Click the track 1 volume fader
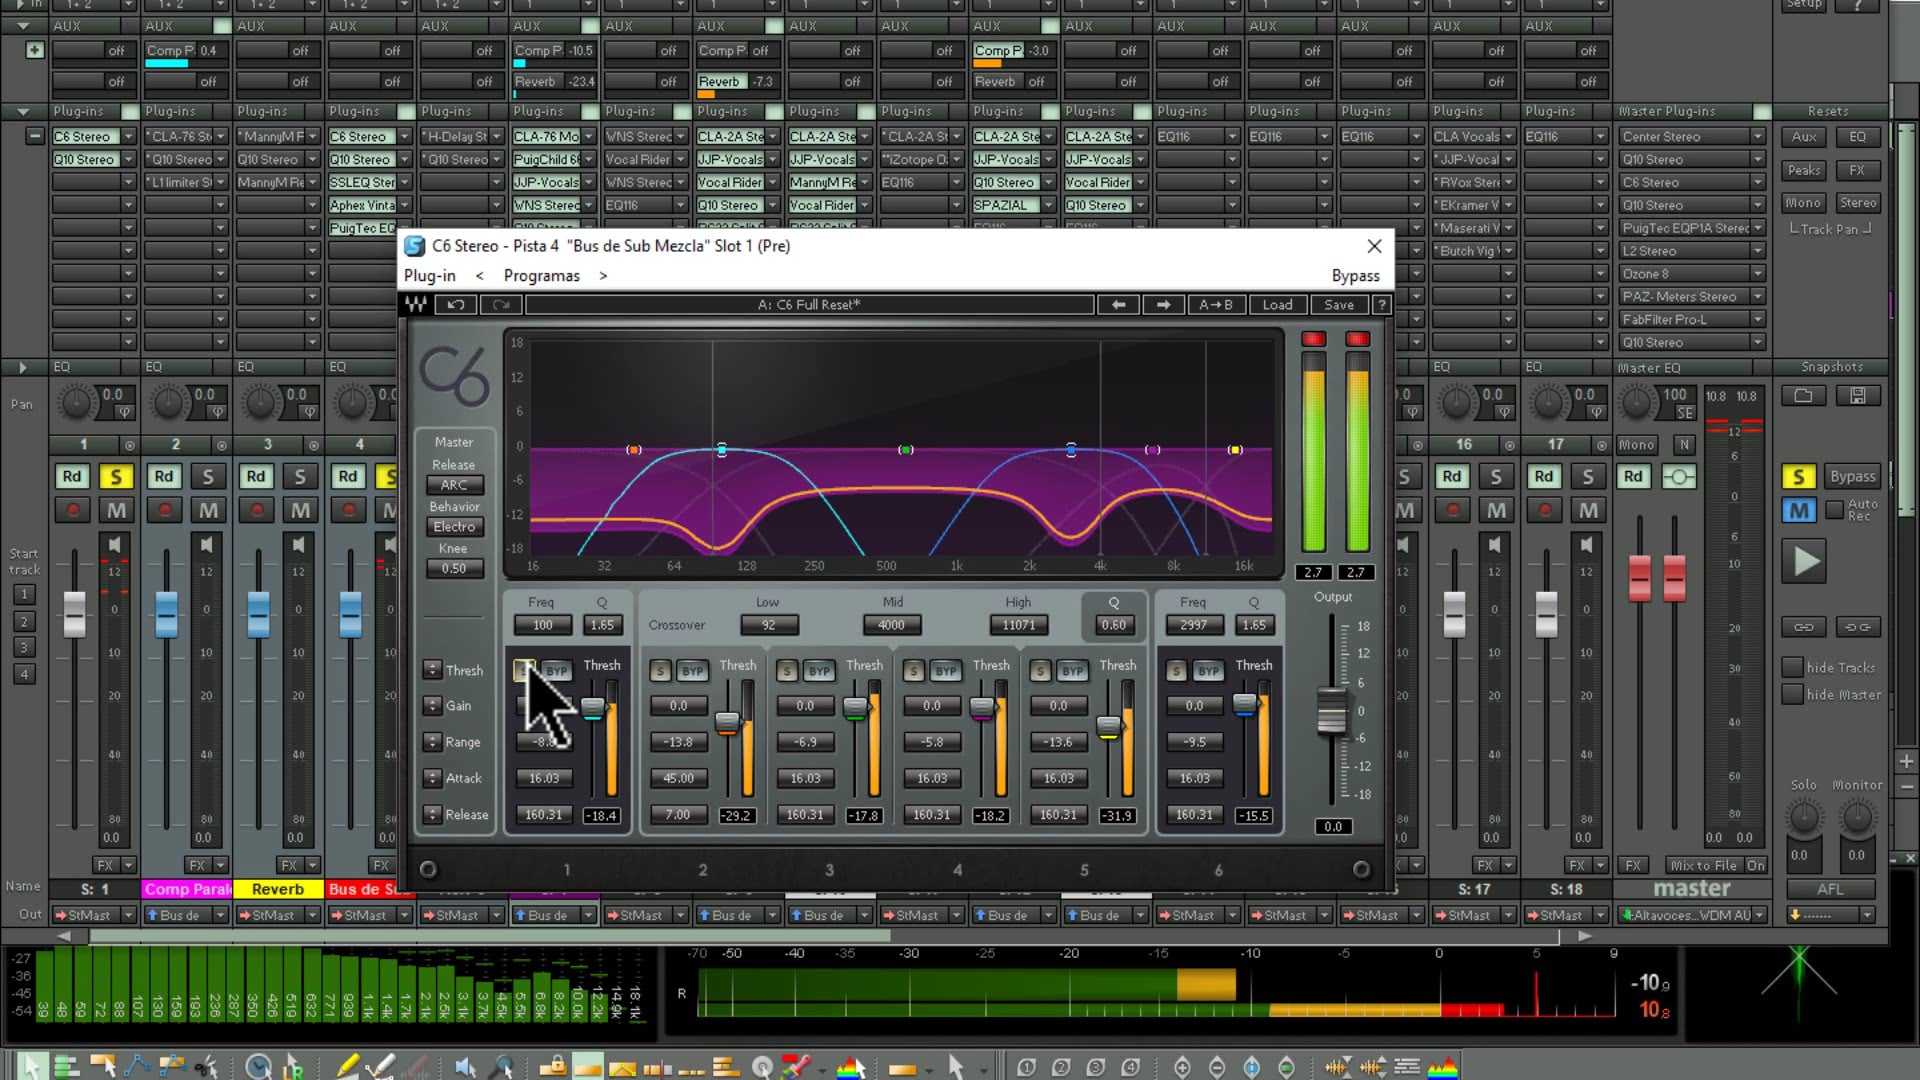This screenshot has height=1080, width=1920. (x=75, y=614)
